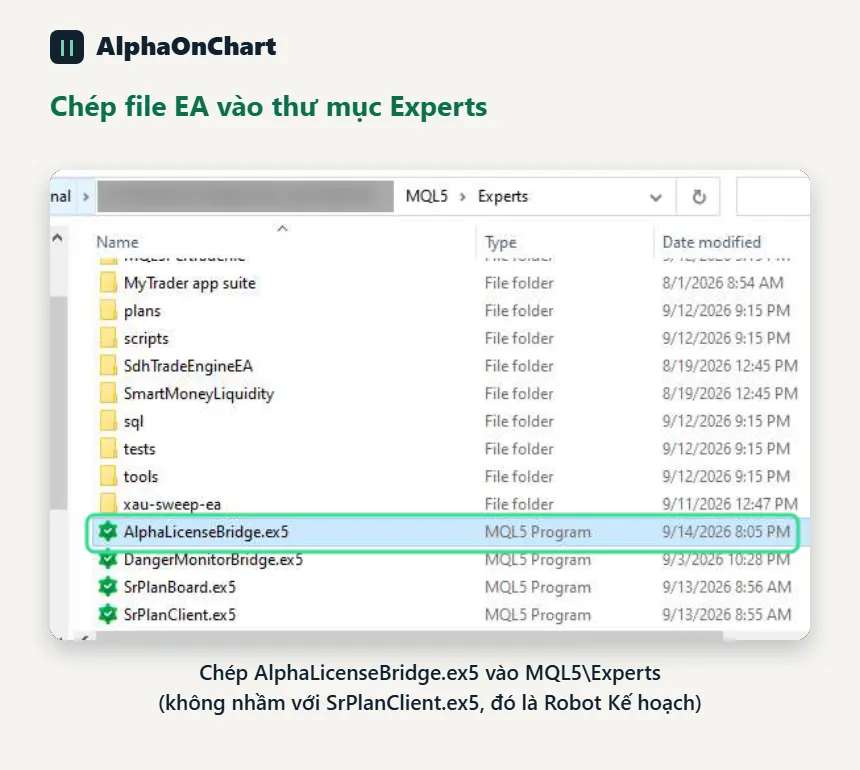Screen dimensions: 860x770
Task: Click the navigation pane vertical scrollbar thumb
Action: [x=59, y=403]
